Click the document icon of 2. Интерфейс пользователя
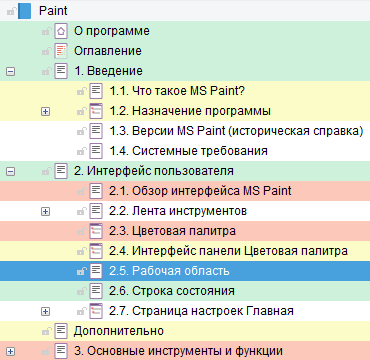 (61, 171)
